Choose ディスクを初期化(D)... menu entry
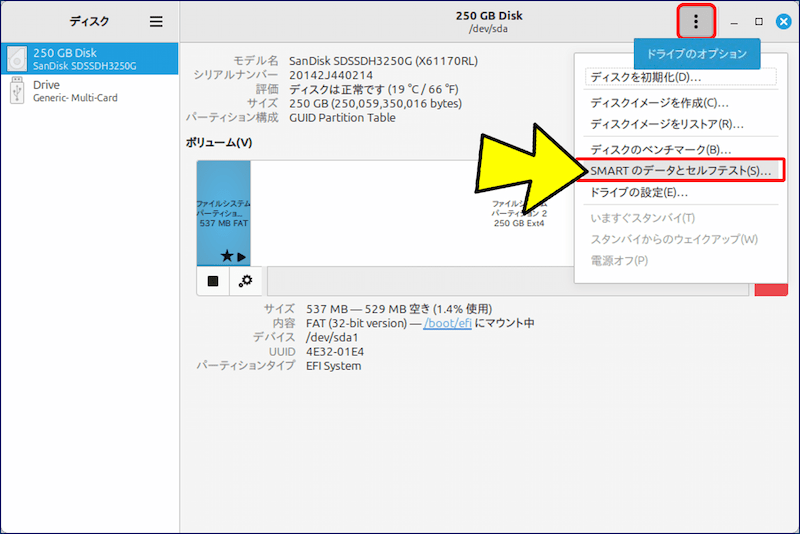Screen dimensions: 800x534 point(681,77)
